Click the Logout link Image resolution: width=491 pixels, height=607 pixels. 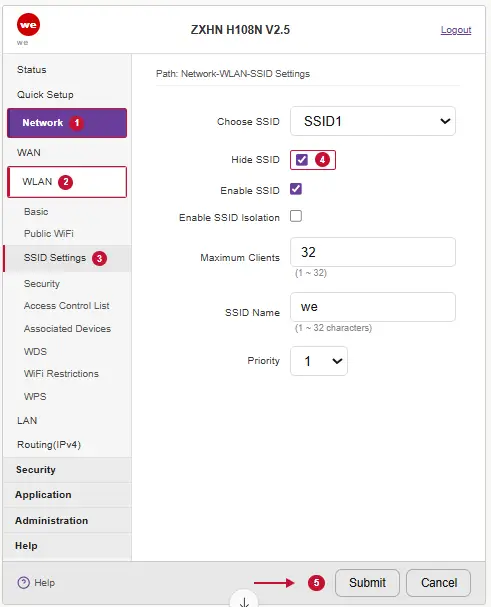coord(456,30)
